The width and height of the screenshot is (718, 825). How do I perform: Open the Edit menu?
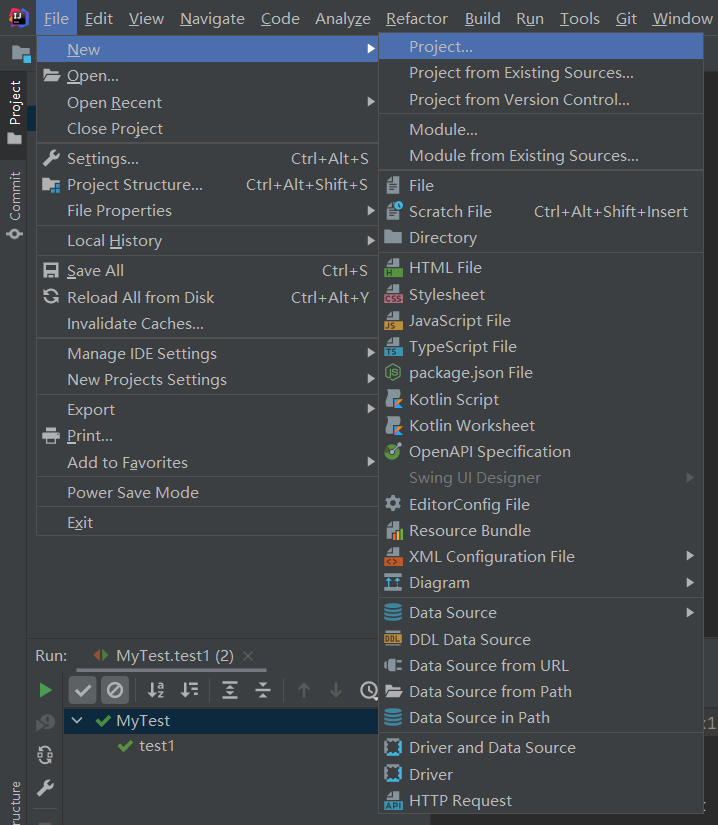98,18
